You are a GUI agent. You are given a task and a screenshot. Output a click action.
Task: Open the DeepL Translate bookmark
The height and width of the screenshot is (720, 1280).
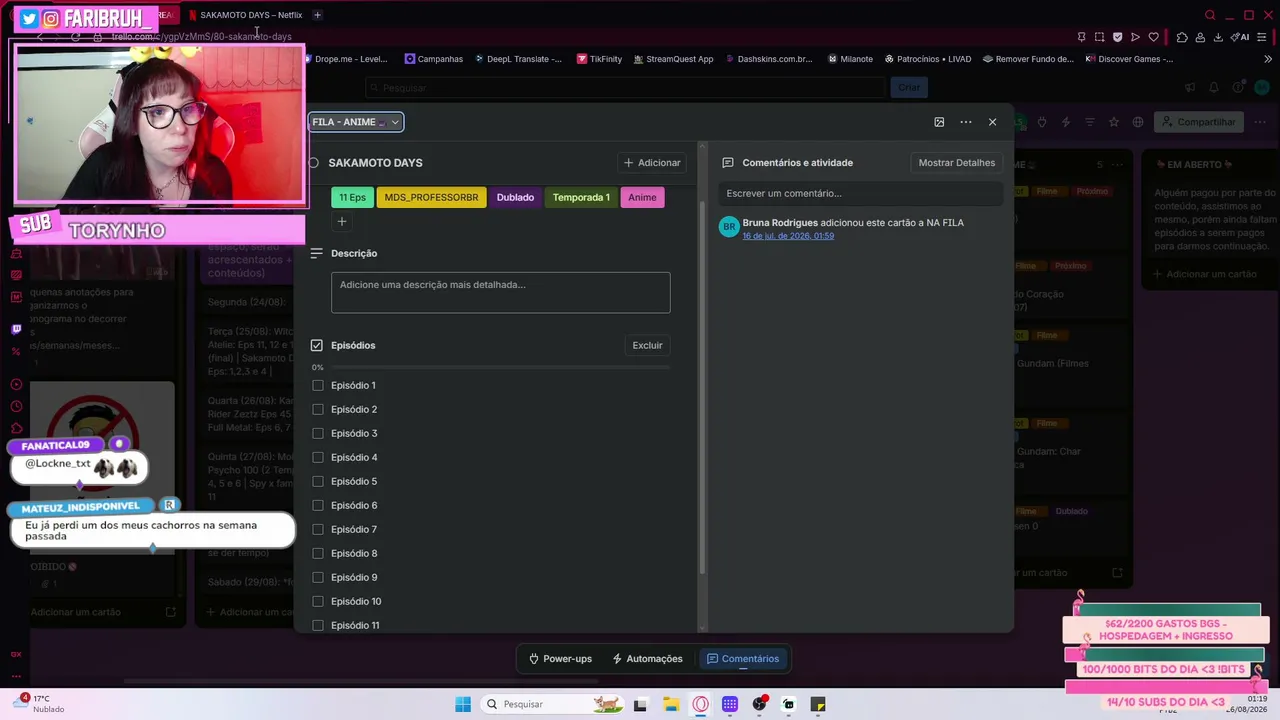coord(518,59)
